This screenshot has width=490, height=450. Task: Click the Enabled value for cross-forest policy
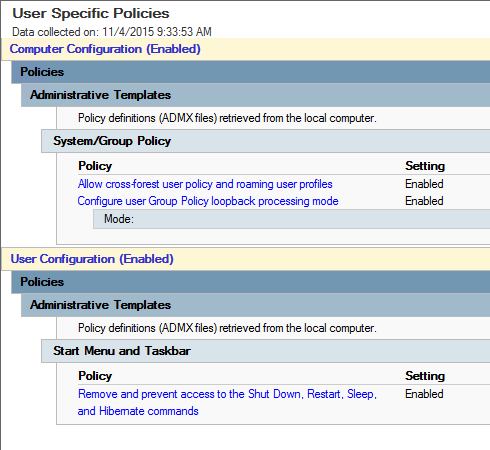[424, 184]
